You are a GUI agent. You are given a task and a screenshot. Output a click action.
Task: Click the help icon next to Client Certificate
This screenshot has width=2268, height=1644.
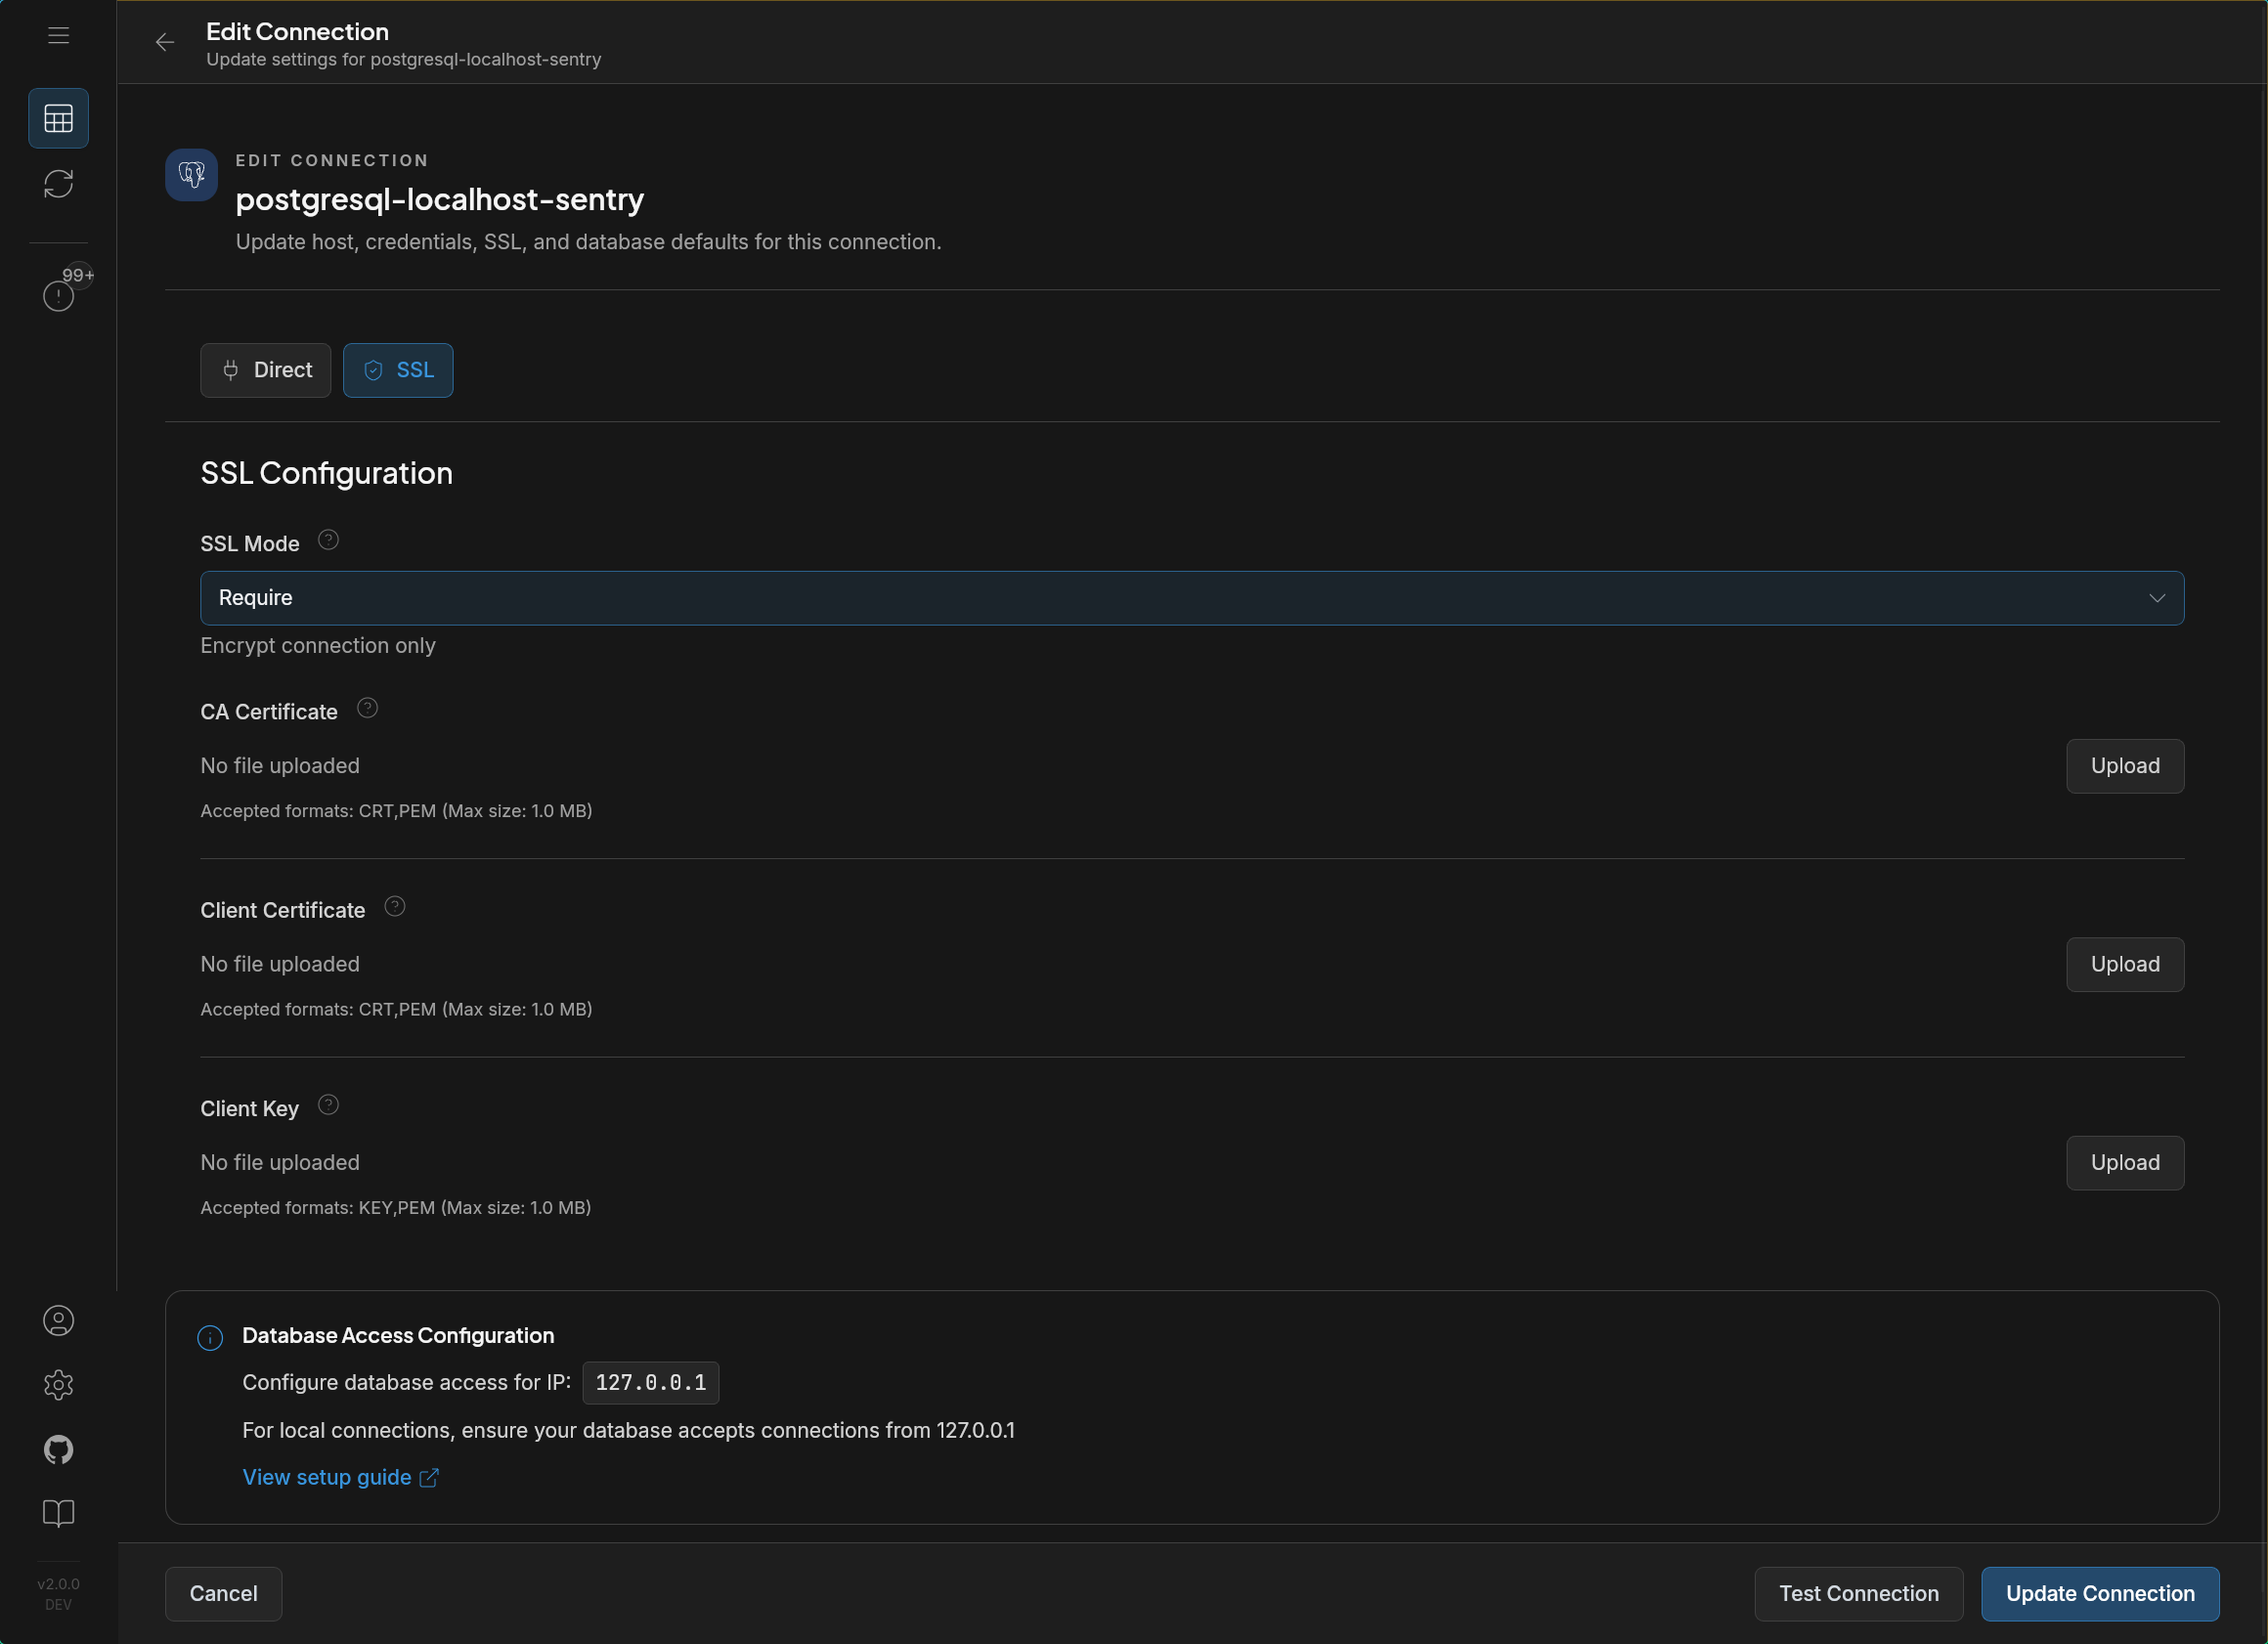point(395,907)
